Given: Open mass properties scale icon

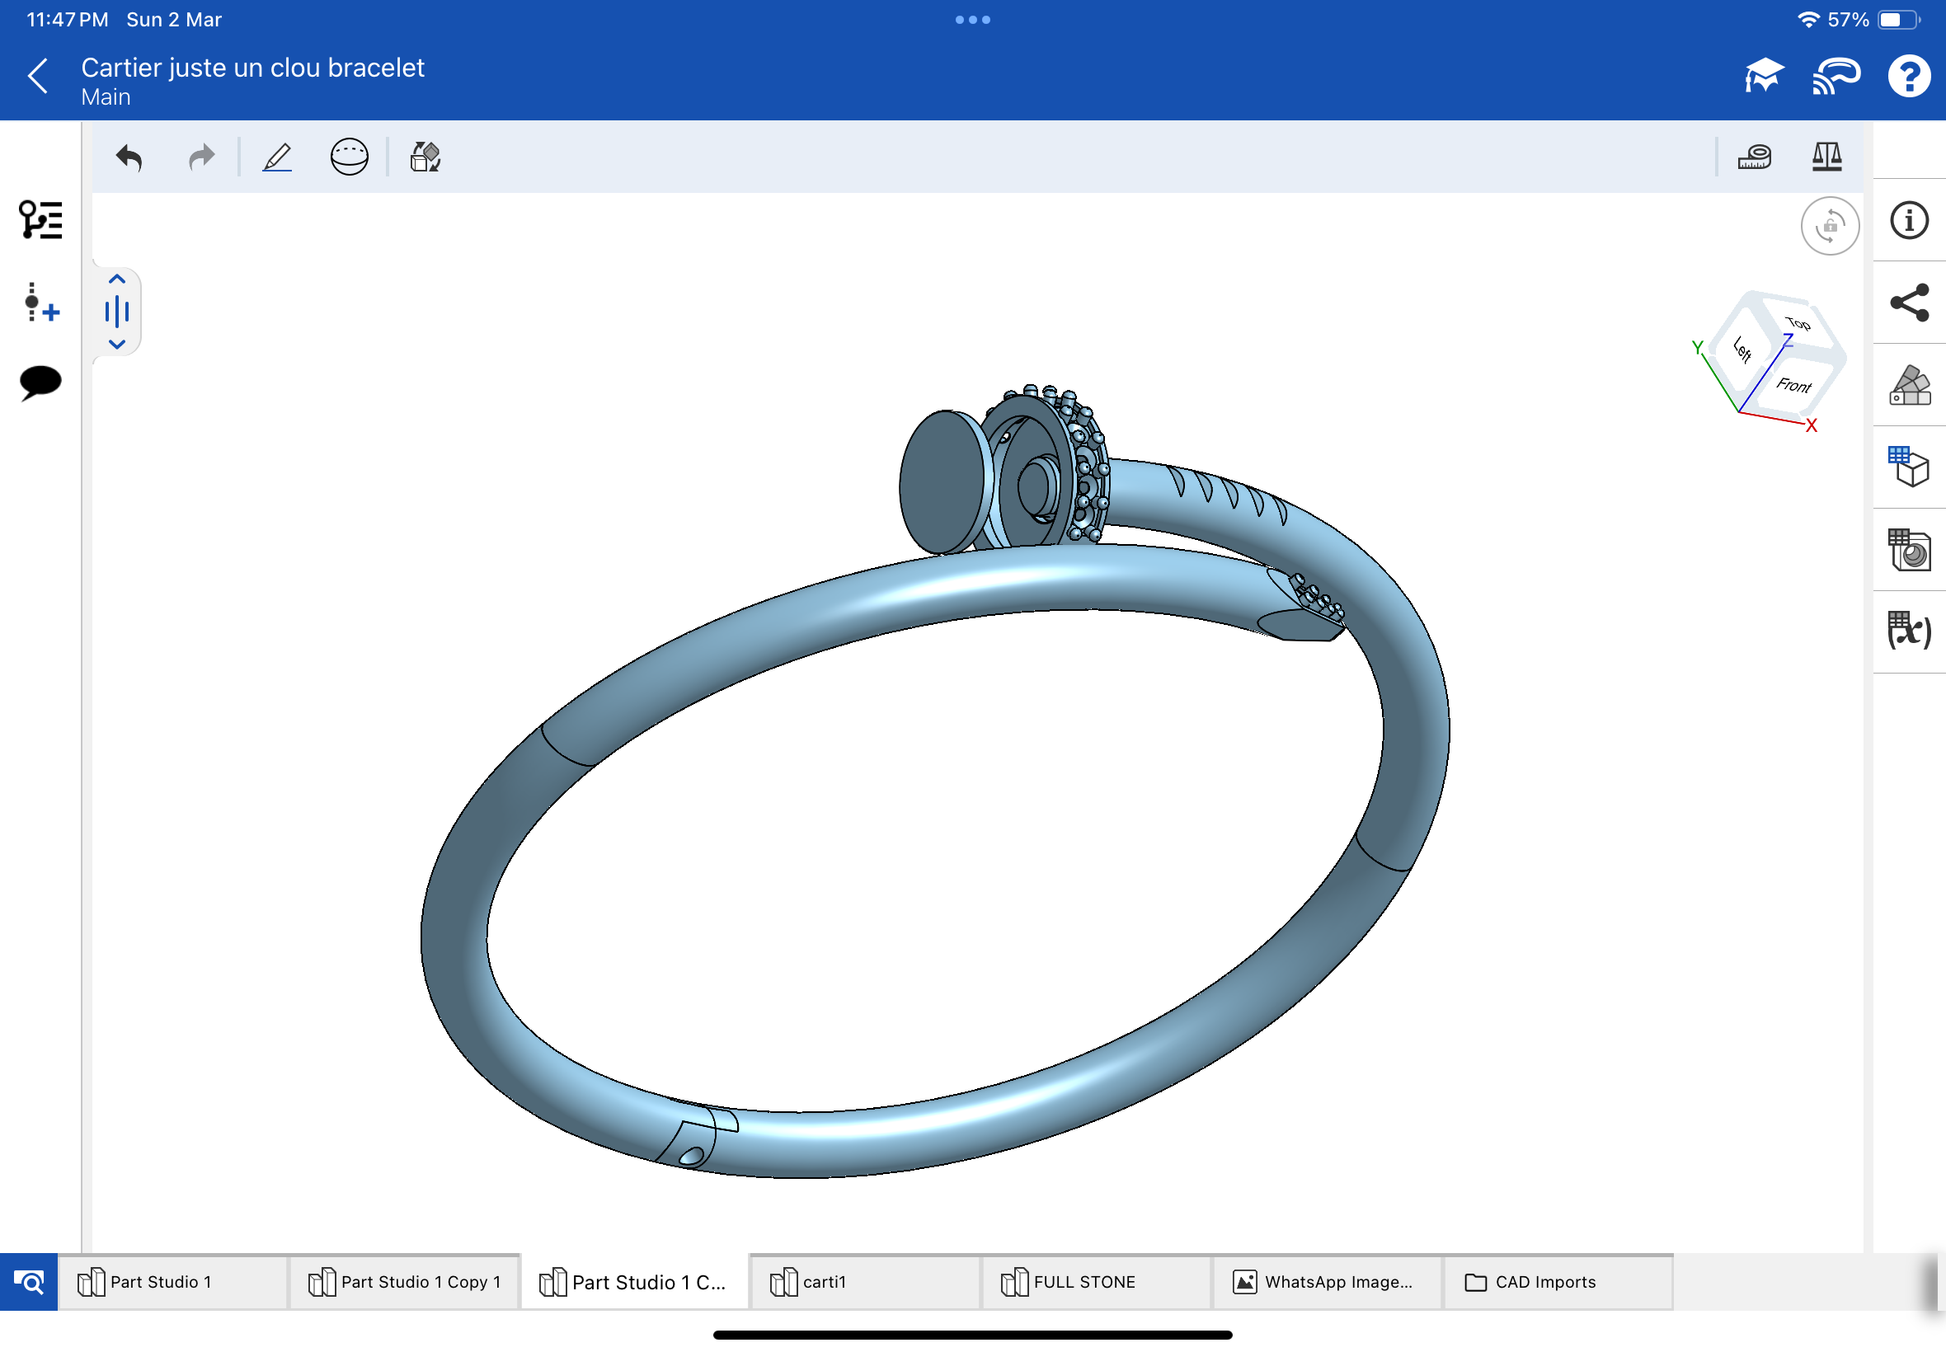Looking at the screenshot, I should pyautogui.click(x=1826, y=157).
